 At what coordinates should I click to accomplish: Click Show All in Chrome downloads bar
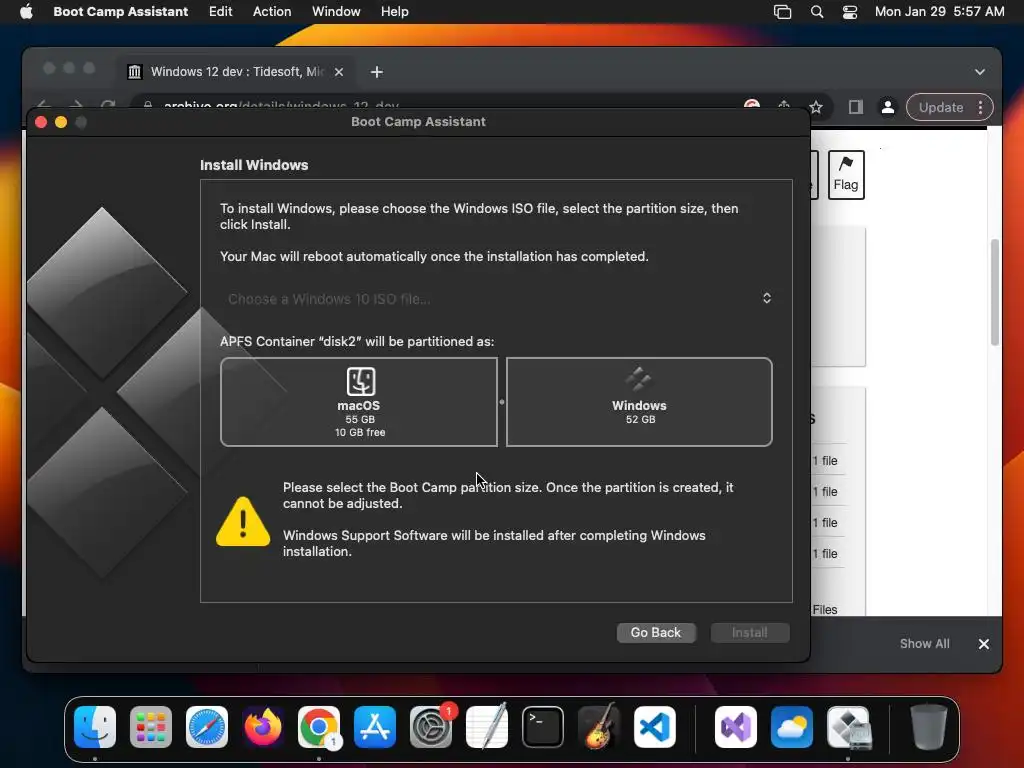[x=924, y=643]
